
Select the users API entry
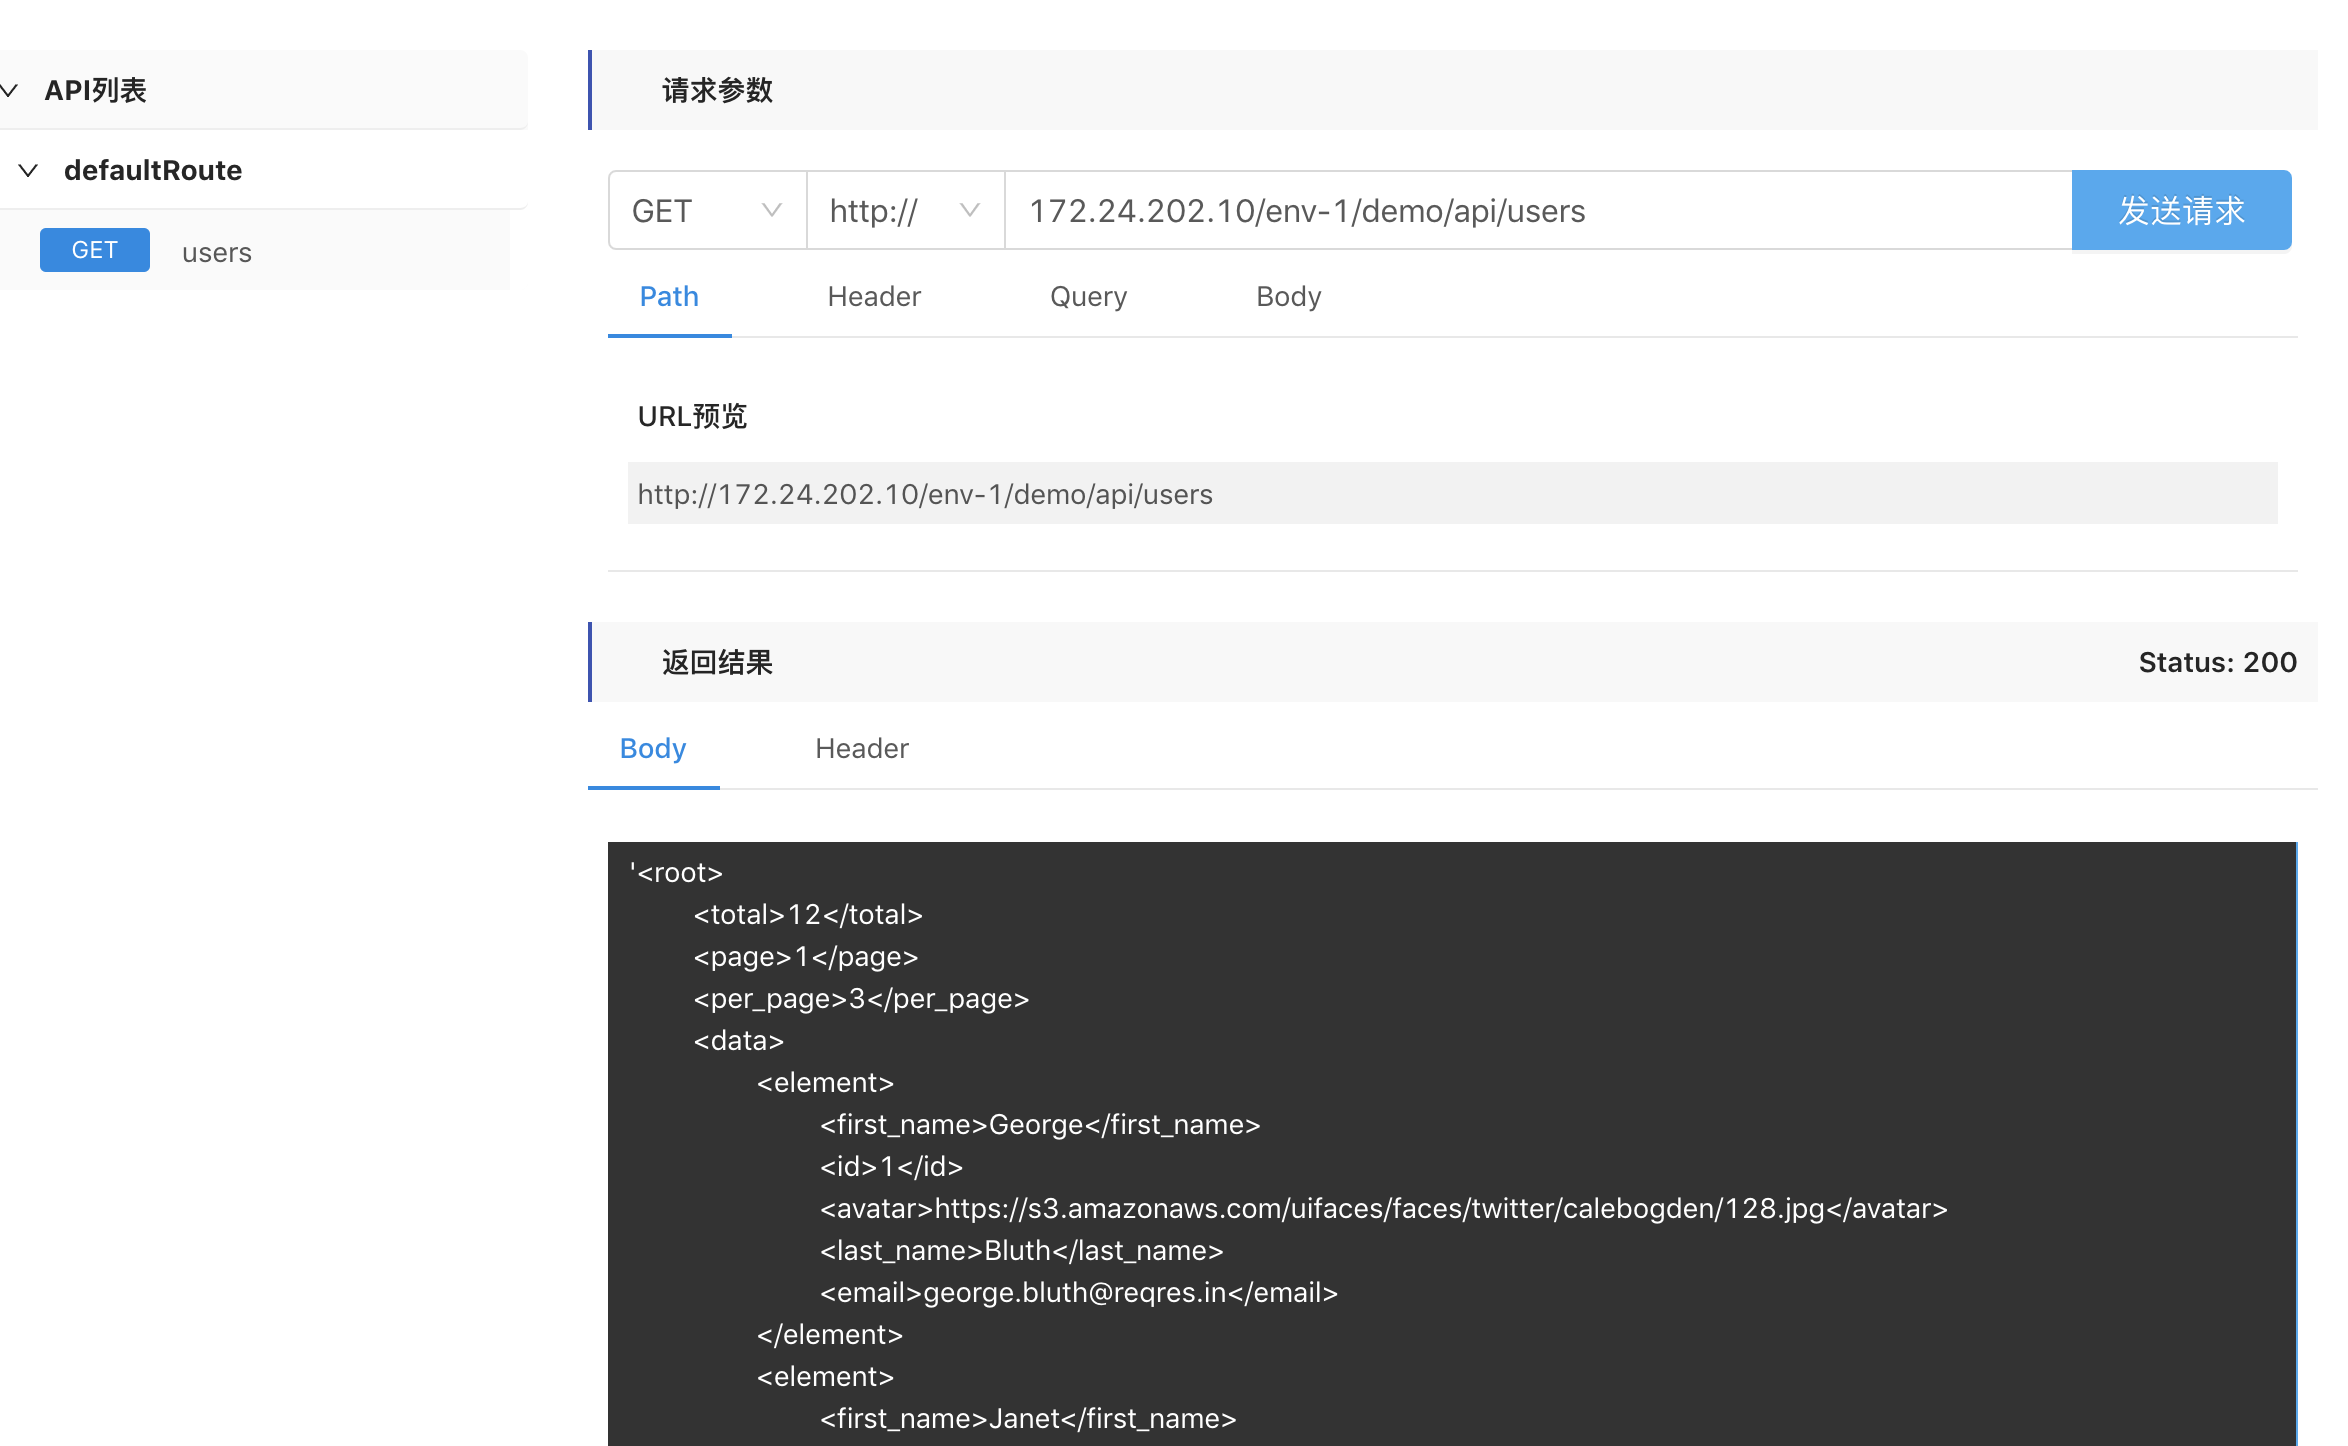[217, 253]
